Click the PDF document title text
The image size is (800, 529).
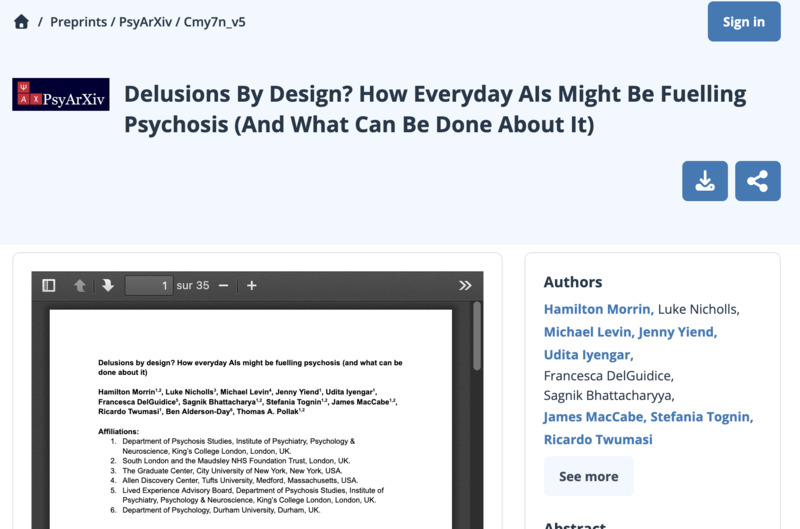[250, 367]
